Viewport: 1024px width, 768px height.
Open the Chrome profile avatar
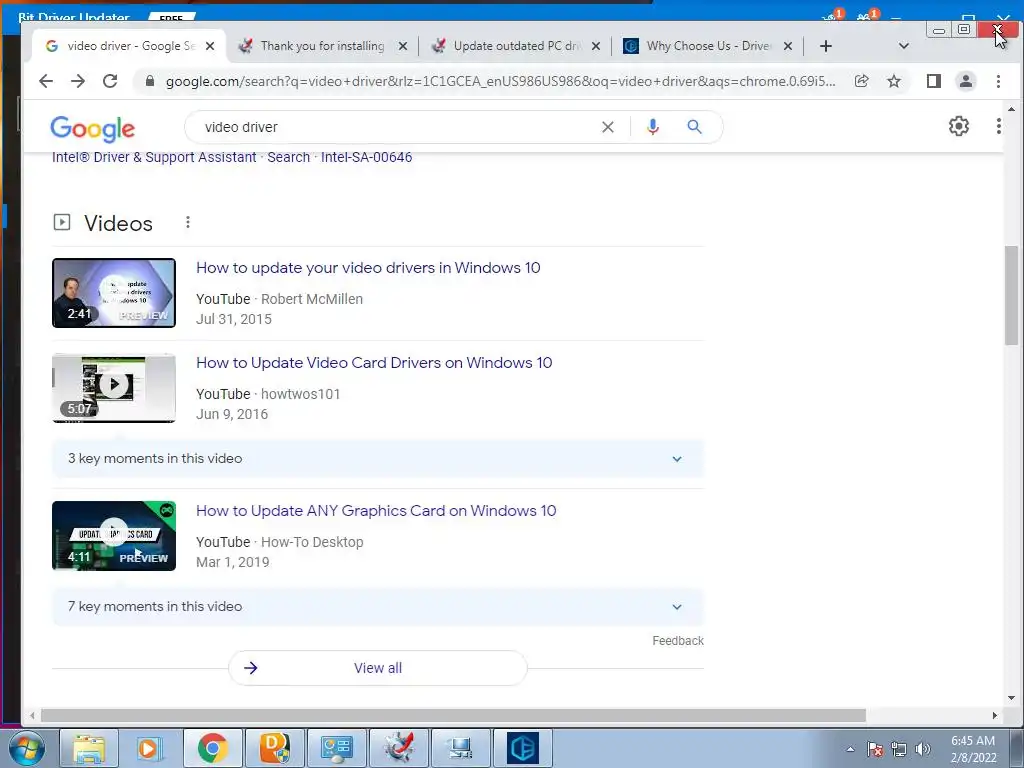click(966, 81)
